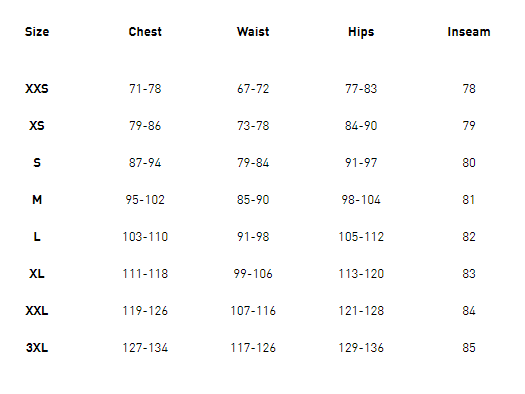Select the S size row label
525x394 pixels.
click(x=37, y=163)
